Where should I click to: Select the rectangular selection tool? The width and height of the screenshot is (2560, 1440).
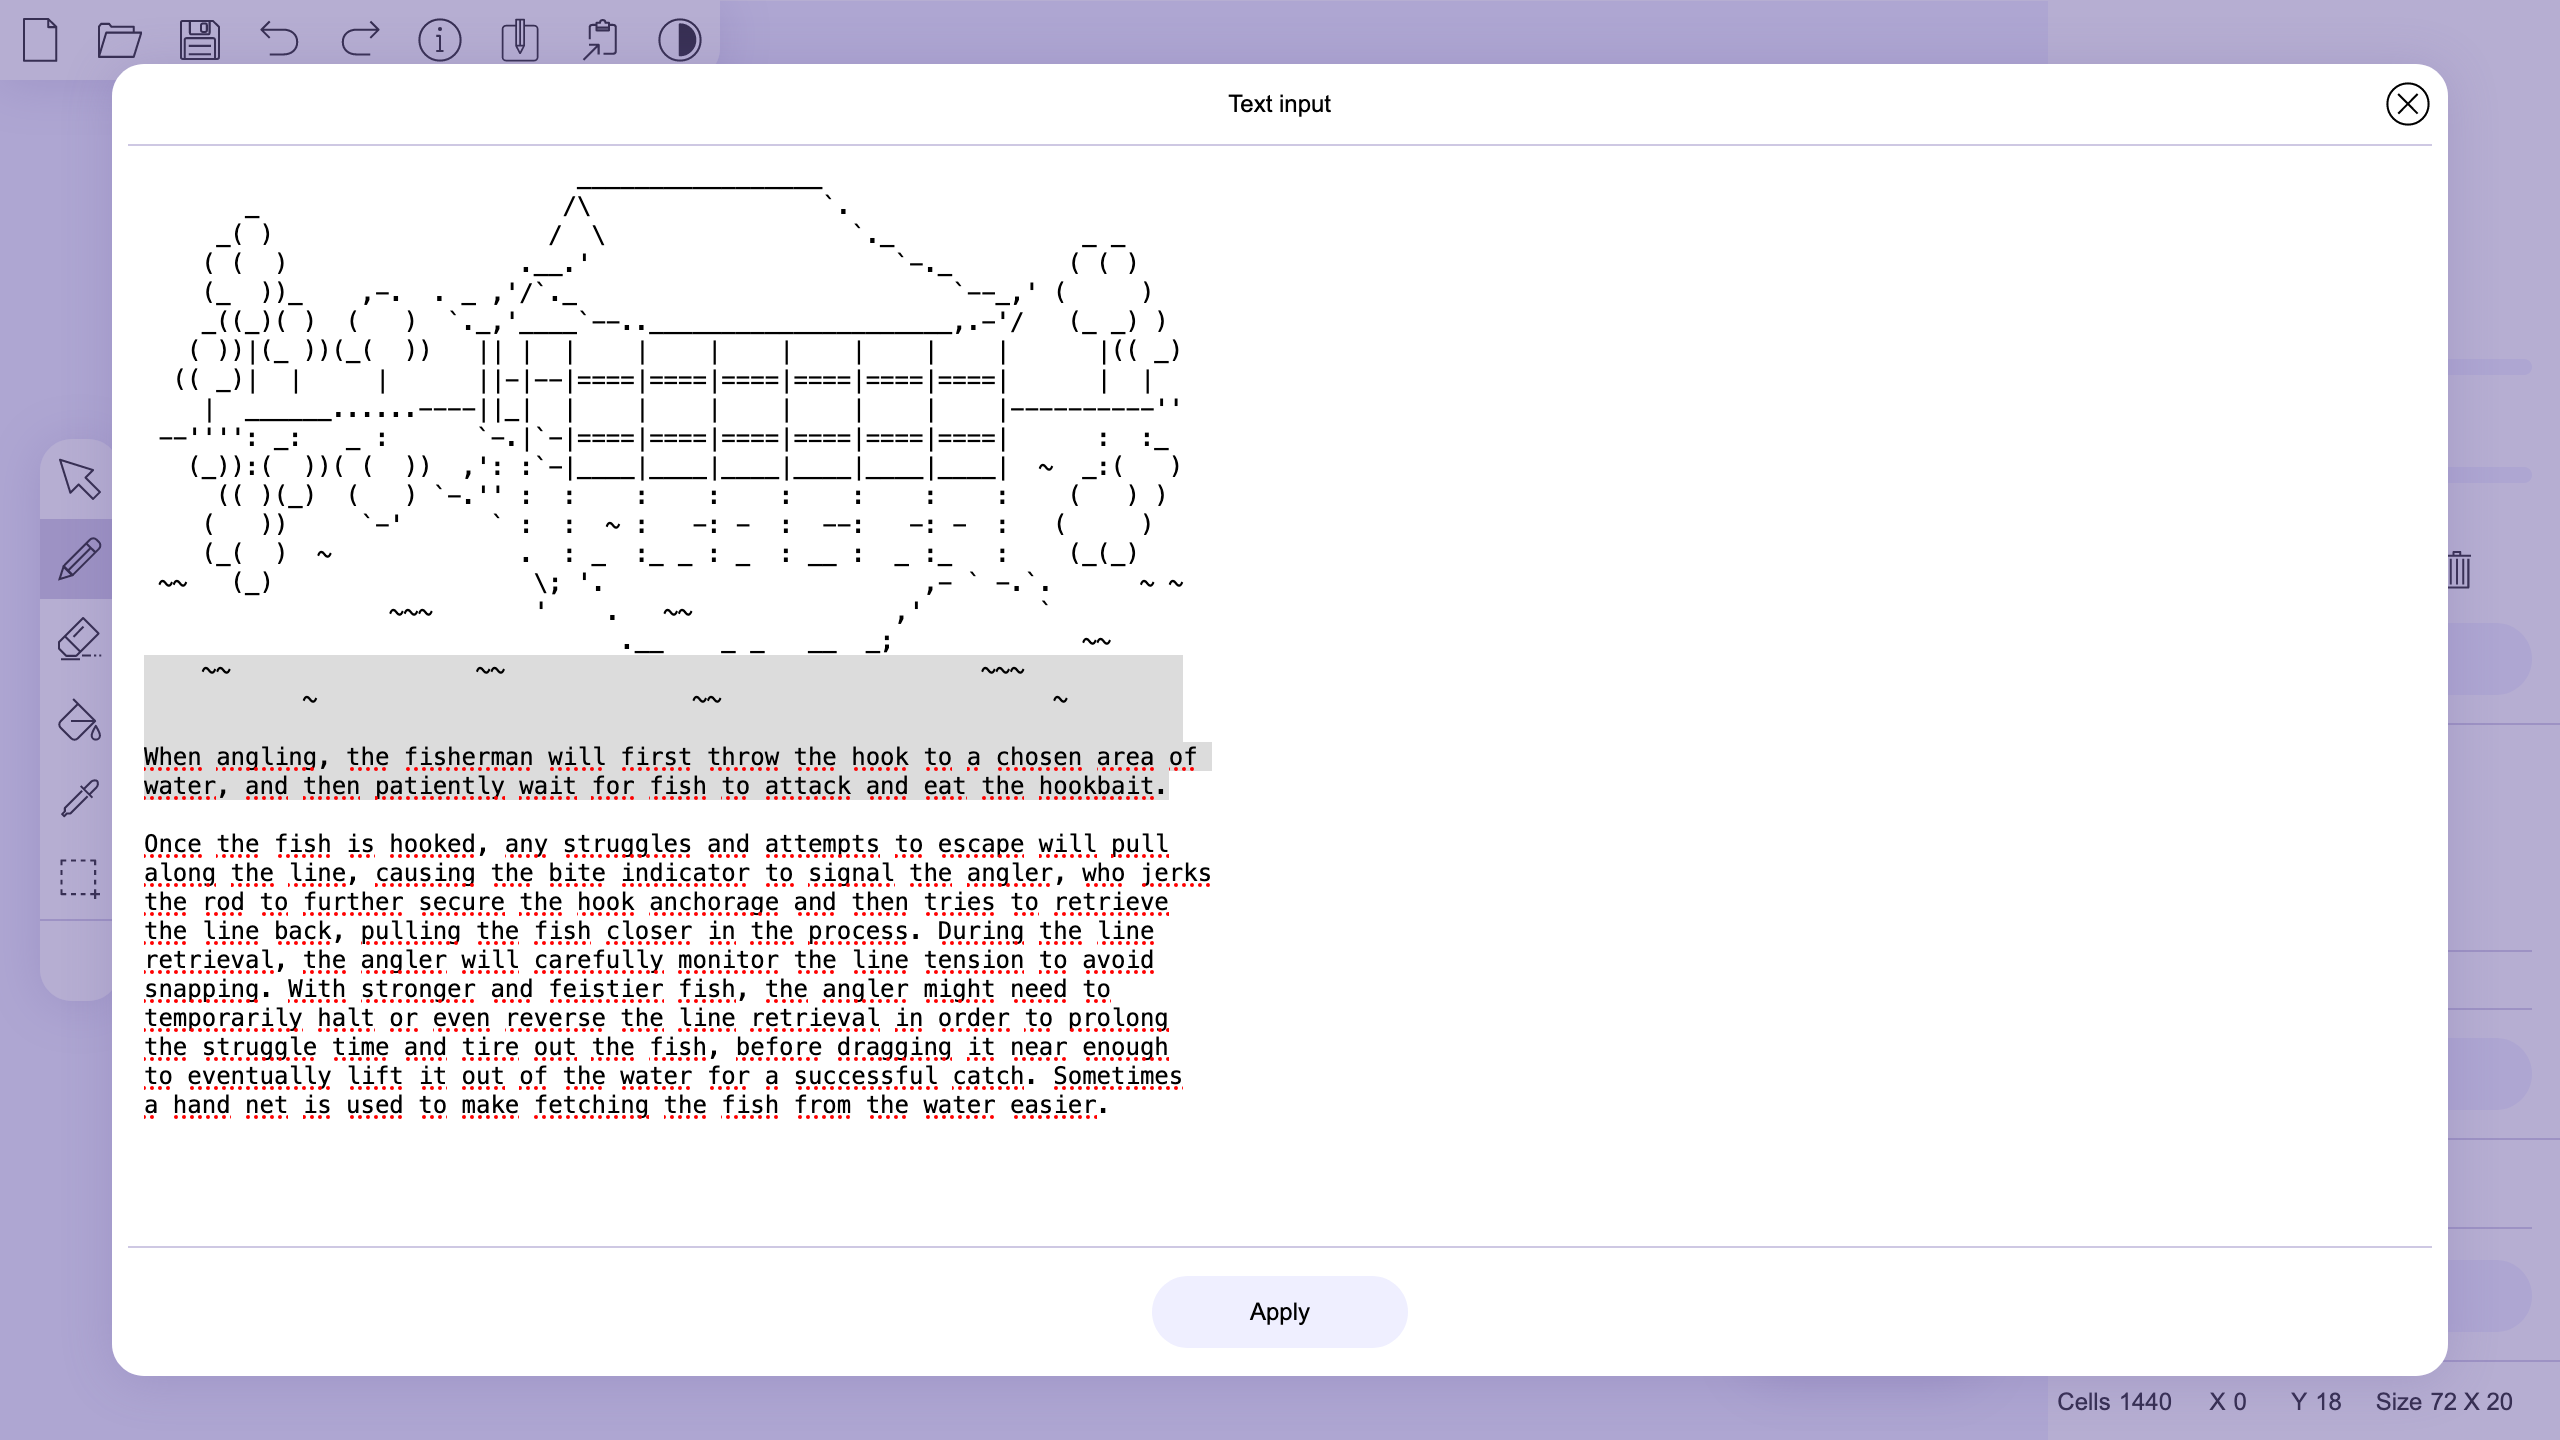pos(79,879)
